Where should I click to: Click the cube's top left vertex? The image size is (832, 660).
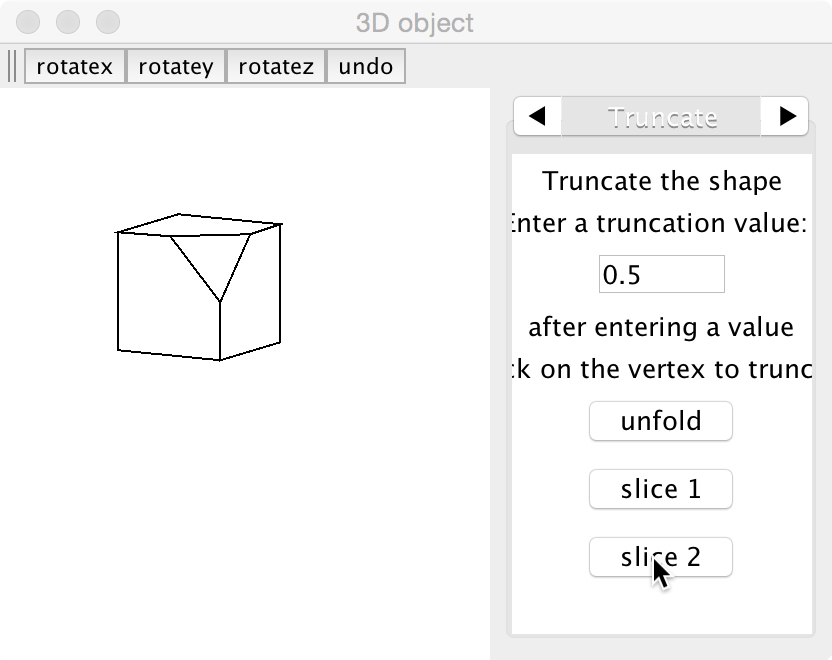pyautogui.click(x=118, y=232)
